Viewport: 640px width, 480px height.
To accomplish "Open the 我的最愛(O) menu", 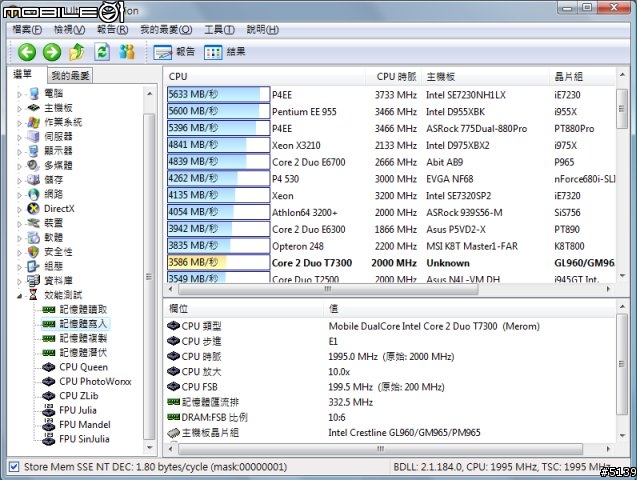I will (166, 30).
